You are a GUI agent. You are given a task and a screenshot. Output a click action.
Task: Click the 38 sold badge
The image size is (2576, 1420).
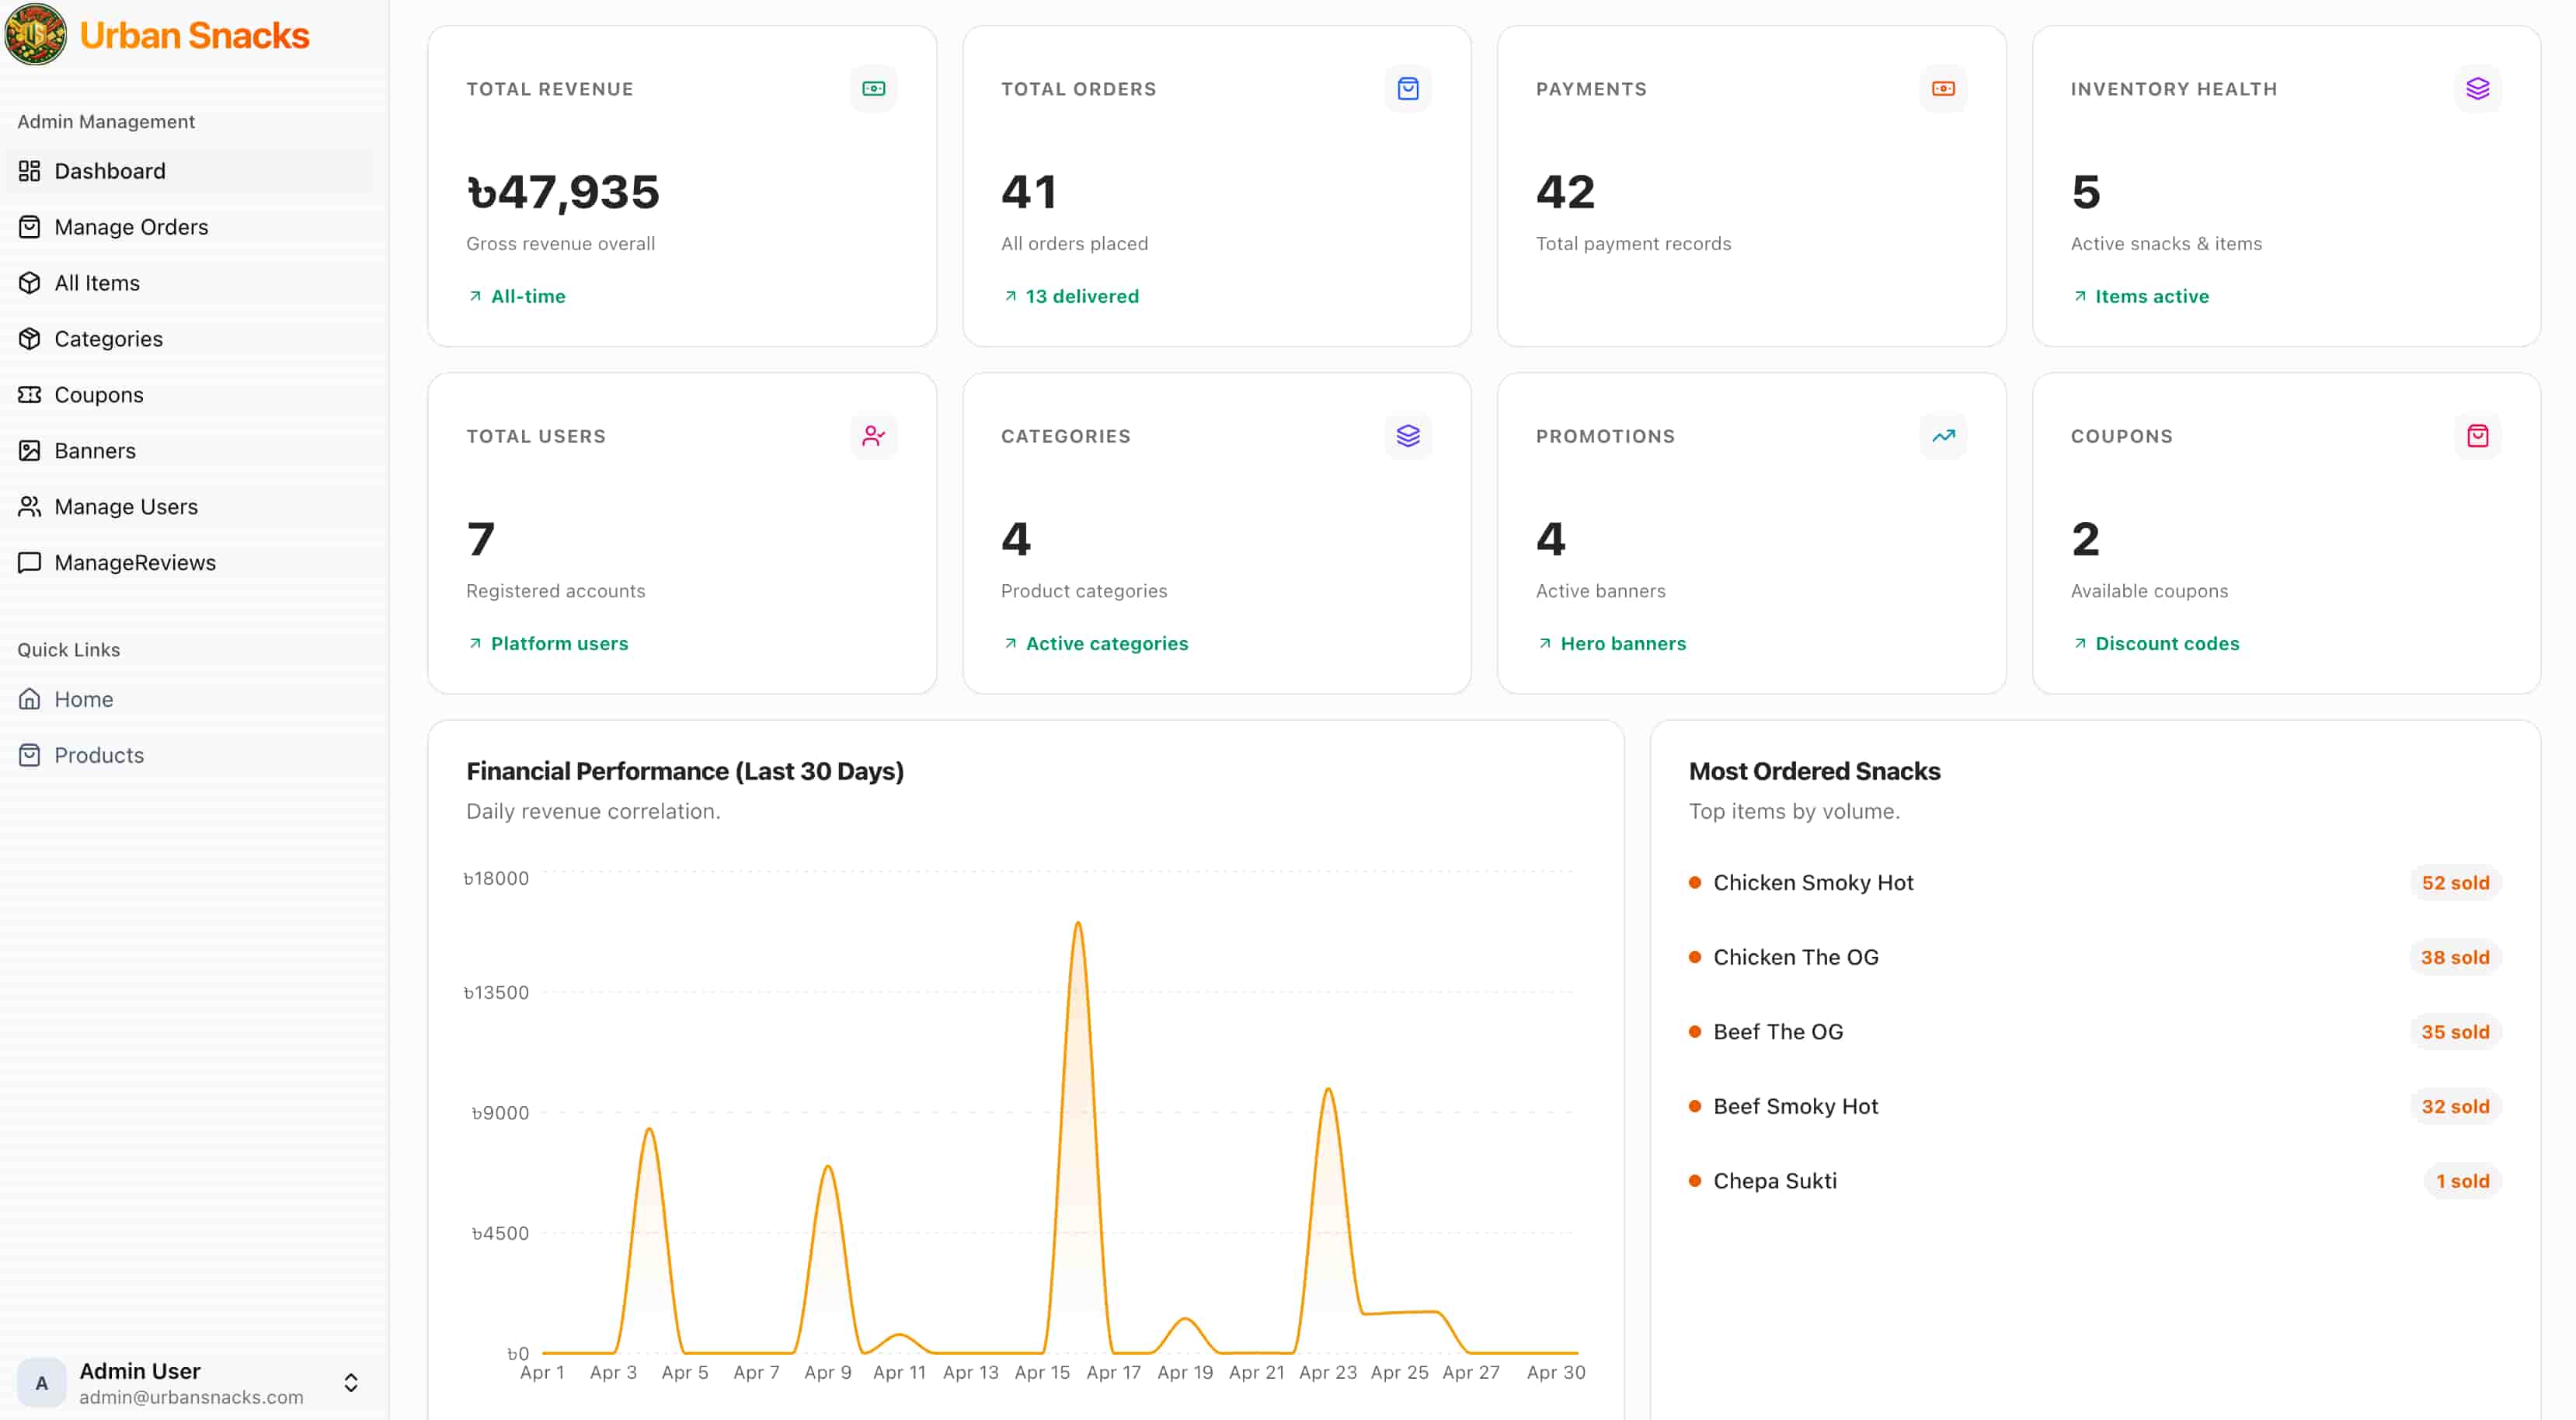point(2455,957)
